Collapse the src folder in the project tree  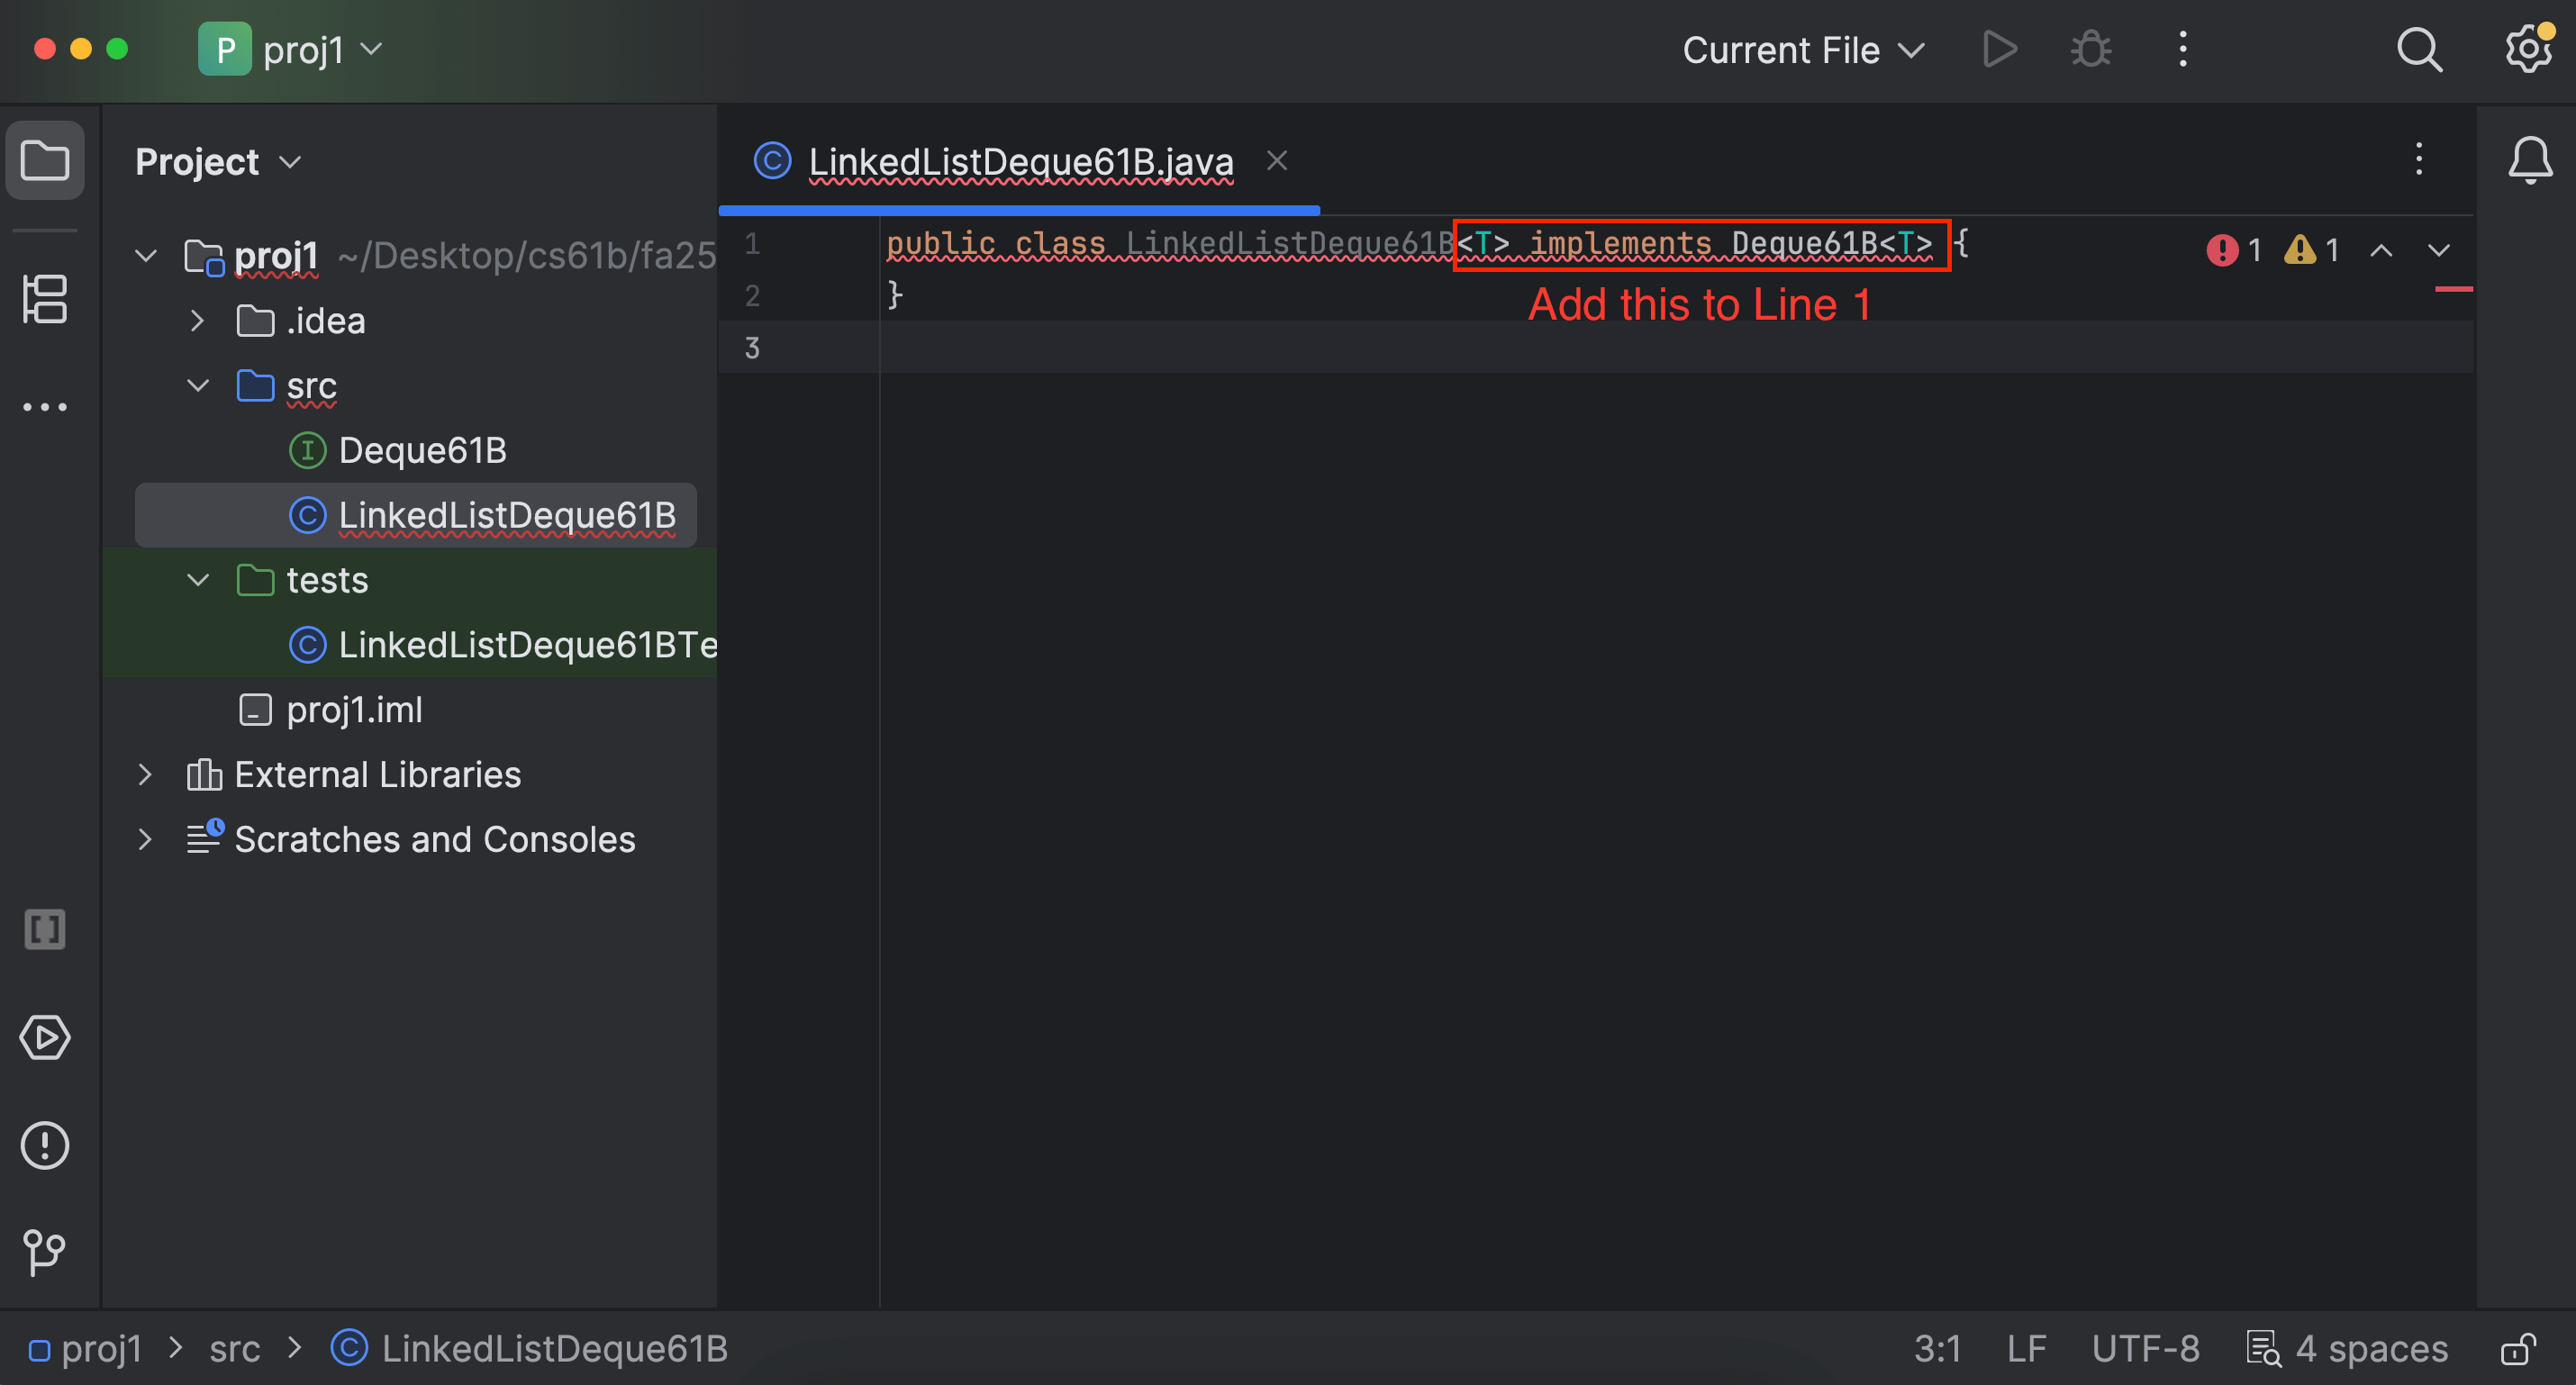(197, 386)
